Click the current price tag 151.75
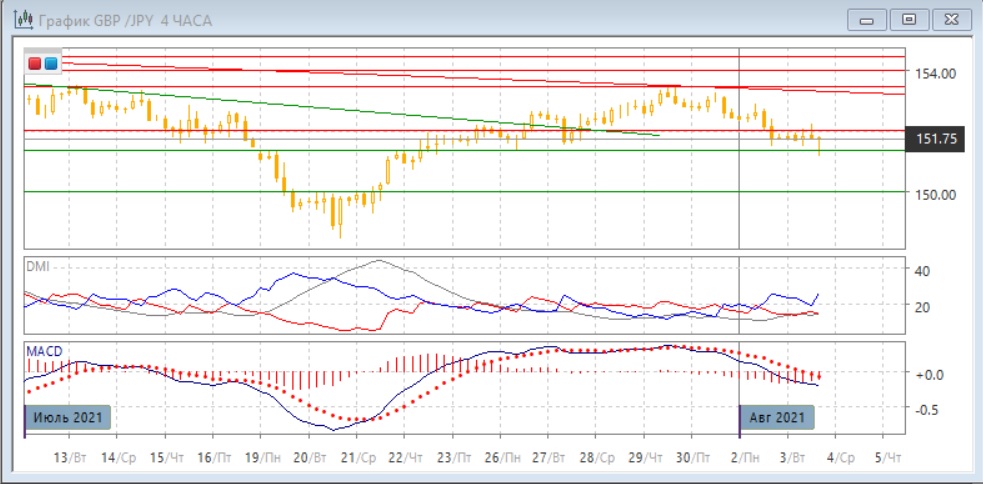The height and width of the screenshot is (484, 983). tap(934, 140)
